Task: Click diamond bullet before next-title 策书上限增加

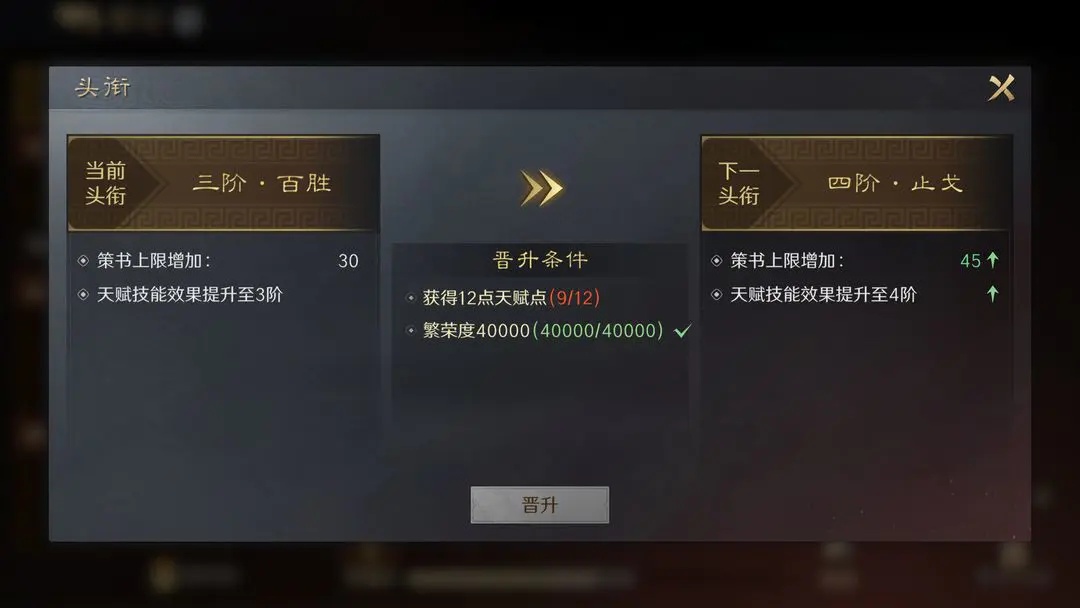Action: pyautogui.click(x=716, y=260)
